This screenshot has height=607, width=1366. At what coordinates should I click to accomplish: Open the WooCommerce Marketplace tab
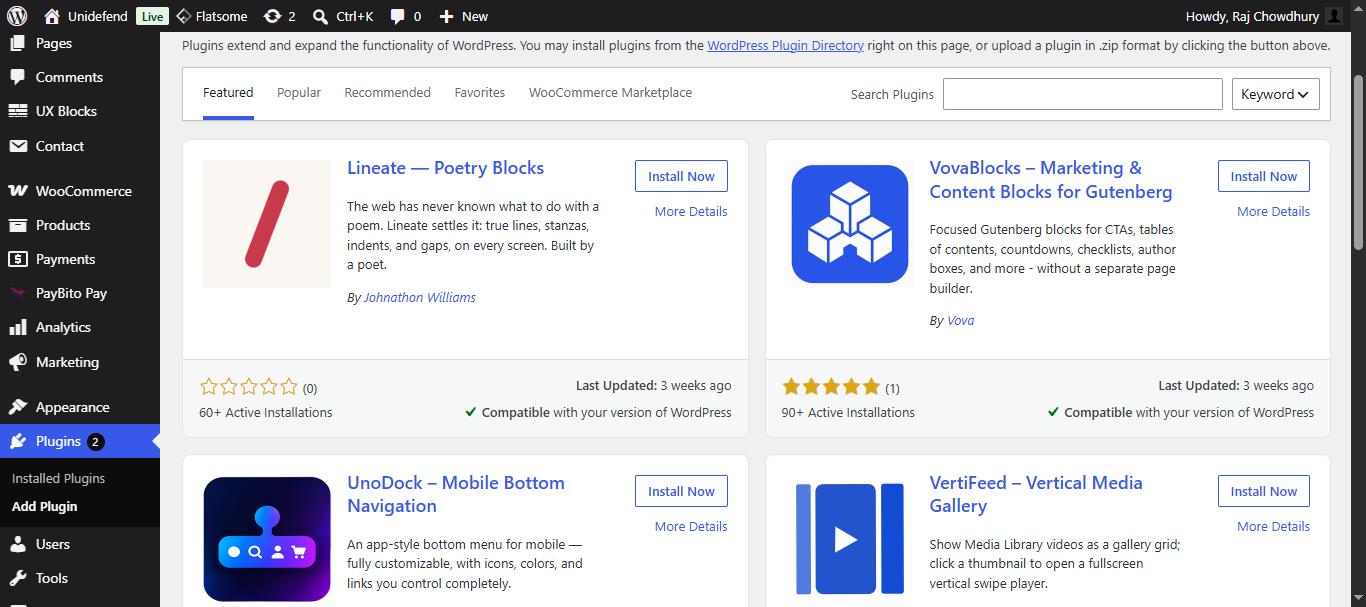610,93
